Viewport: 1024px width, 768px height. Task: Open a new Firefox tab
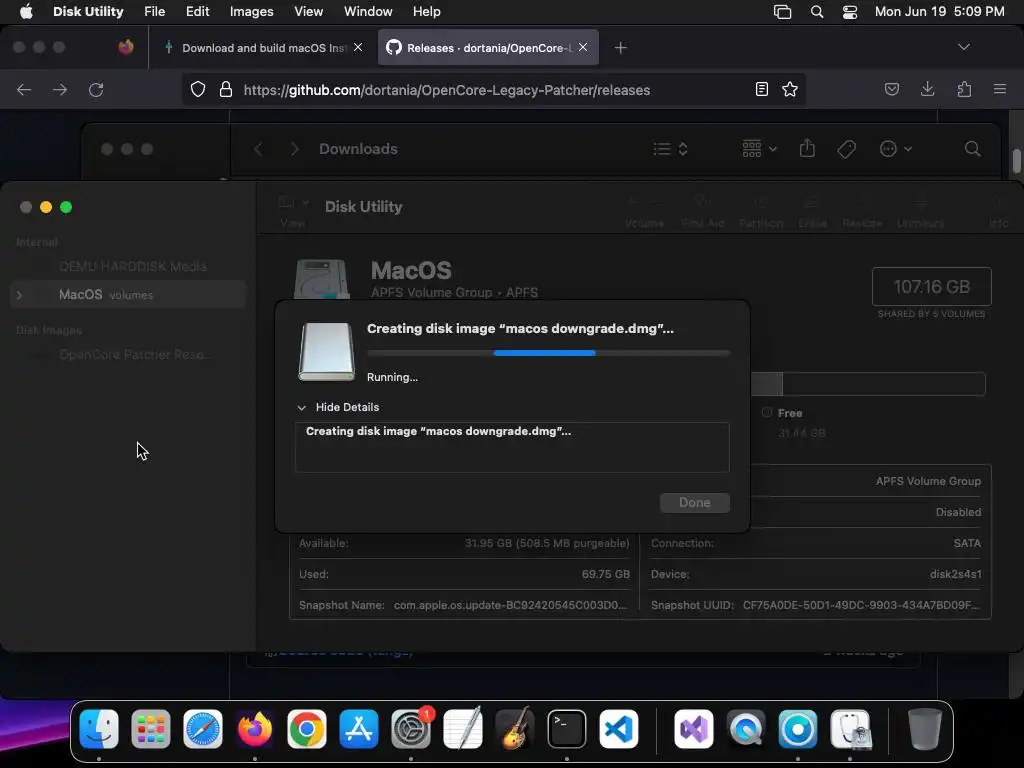click(620, 48)
